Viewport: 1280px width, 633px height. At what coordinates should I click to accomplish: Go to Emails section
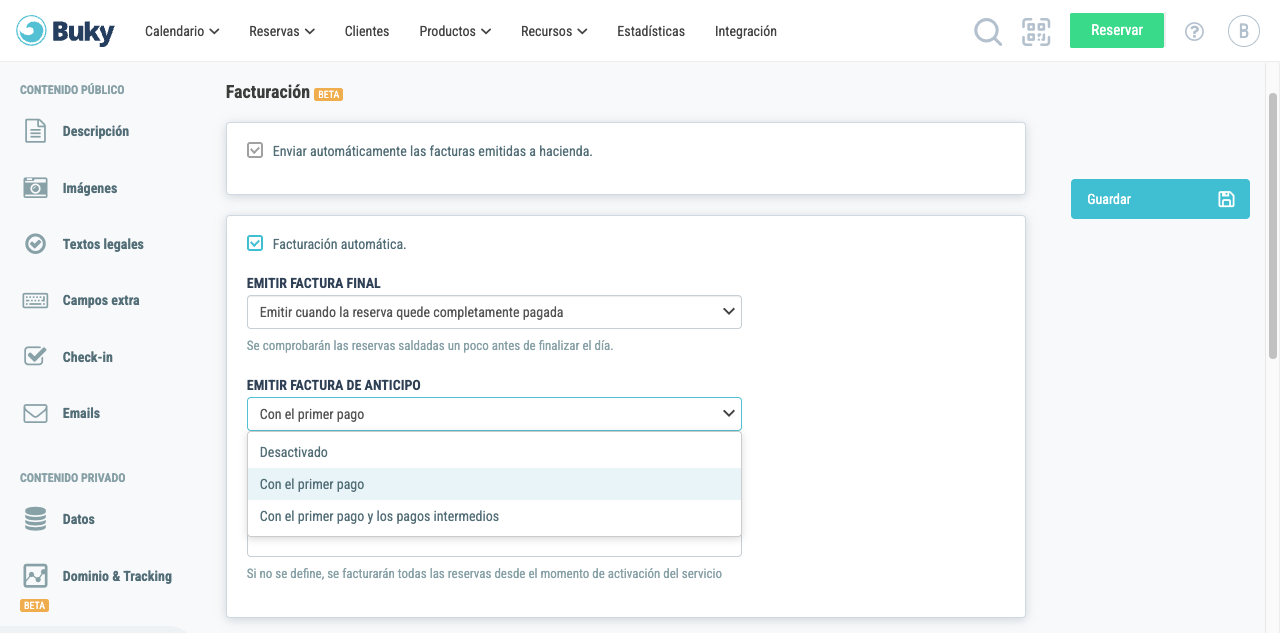(81, 413)
